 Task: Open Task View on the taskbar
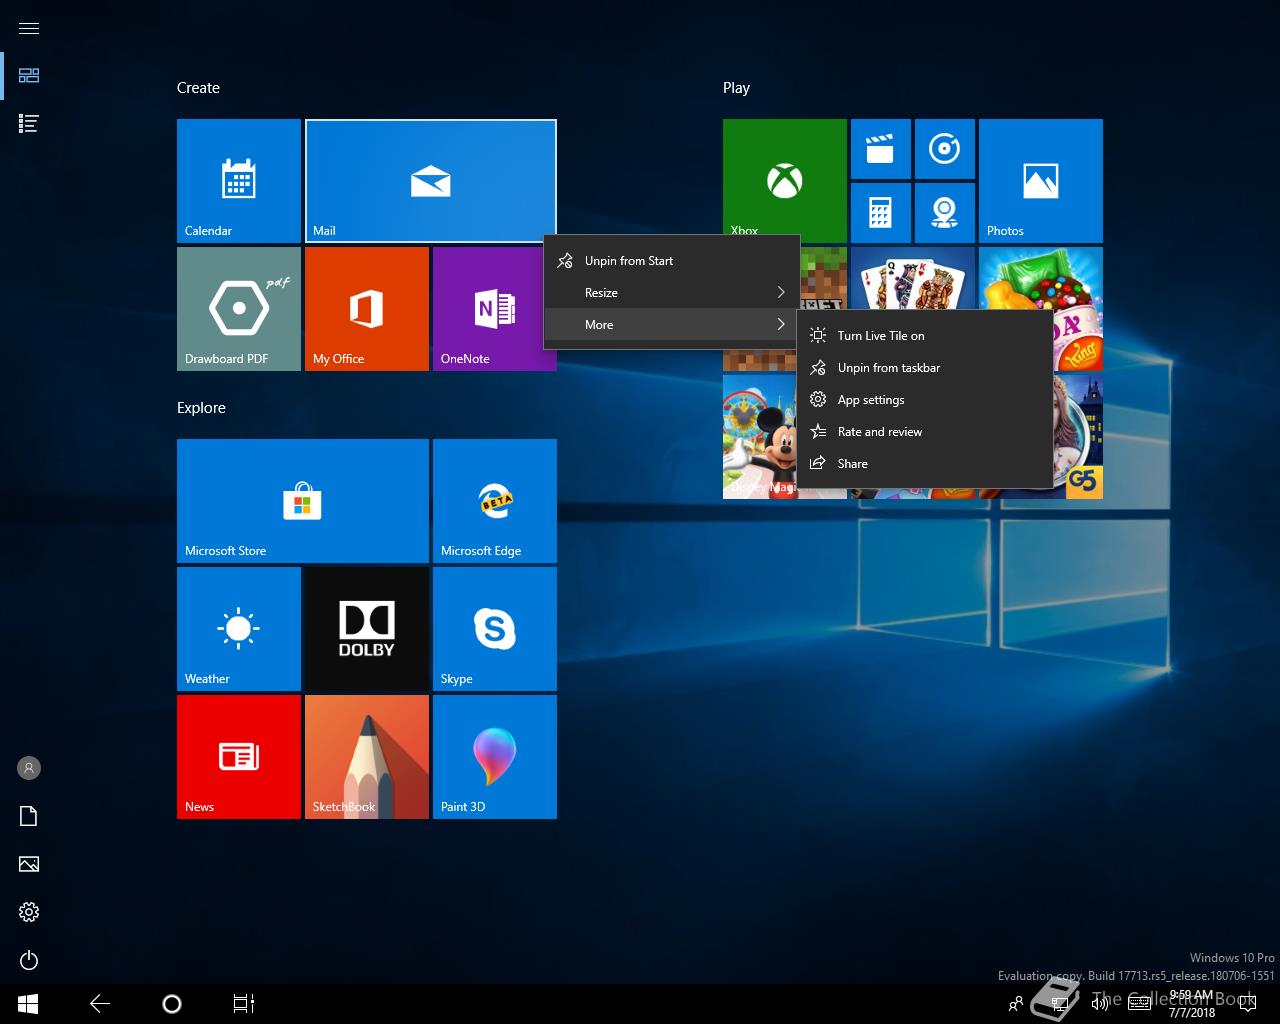244,1004
